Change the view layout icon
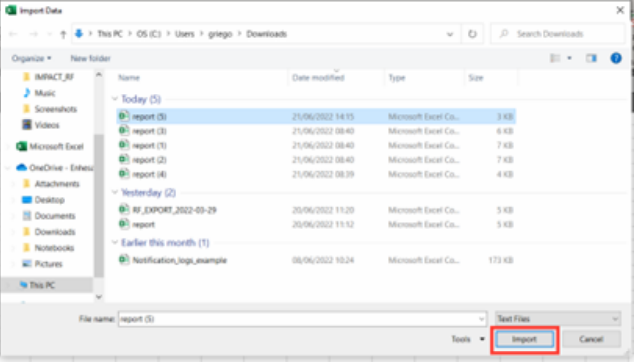634x363 pixels. coord(555,58)
